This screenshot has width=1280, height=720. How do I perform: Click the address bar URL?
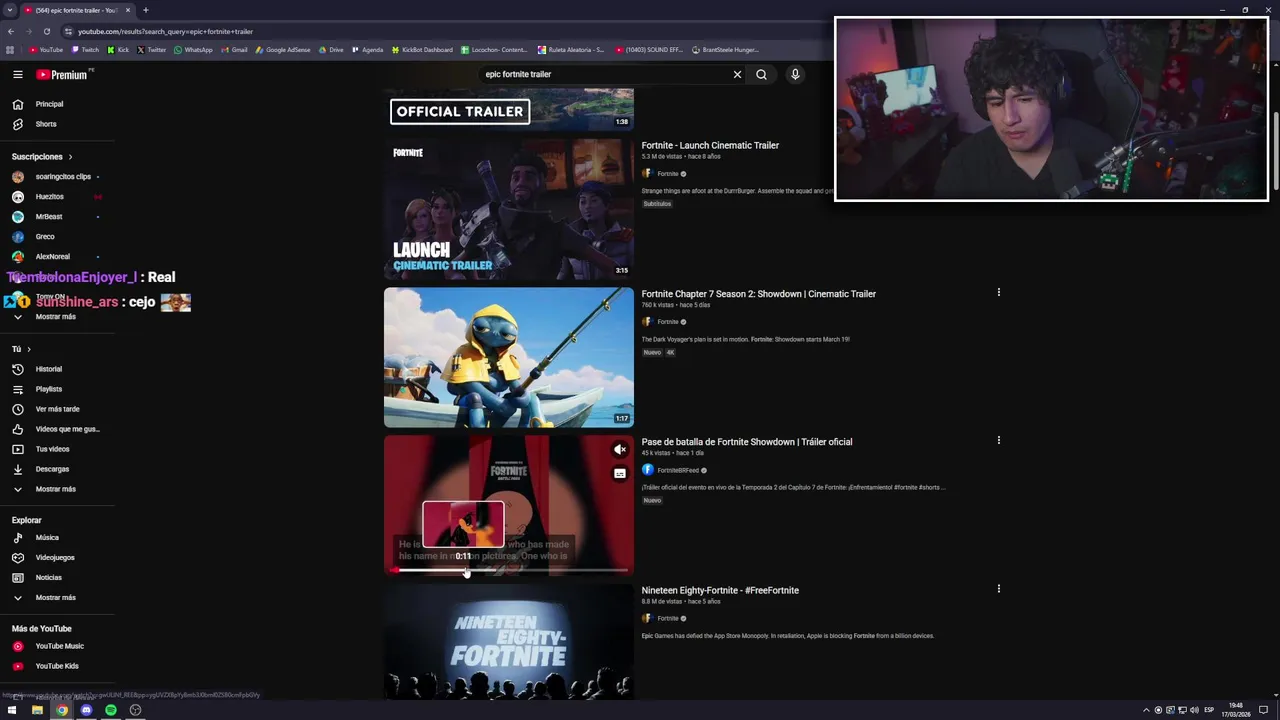point(165,32)
